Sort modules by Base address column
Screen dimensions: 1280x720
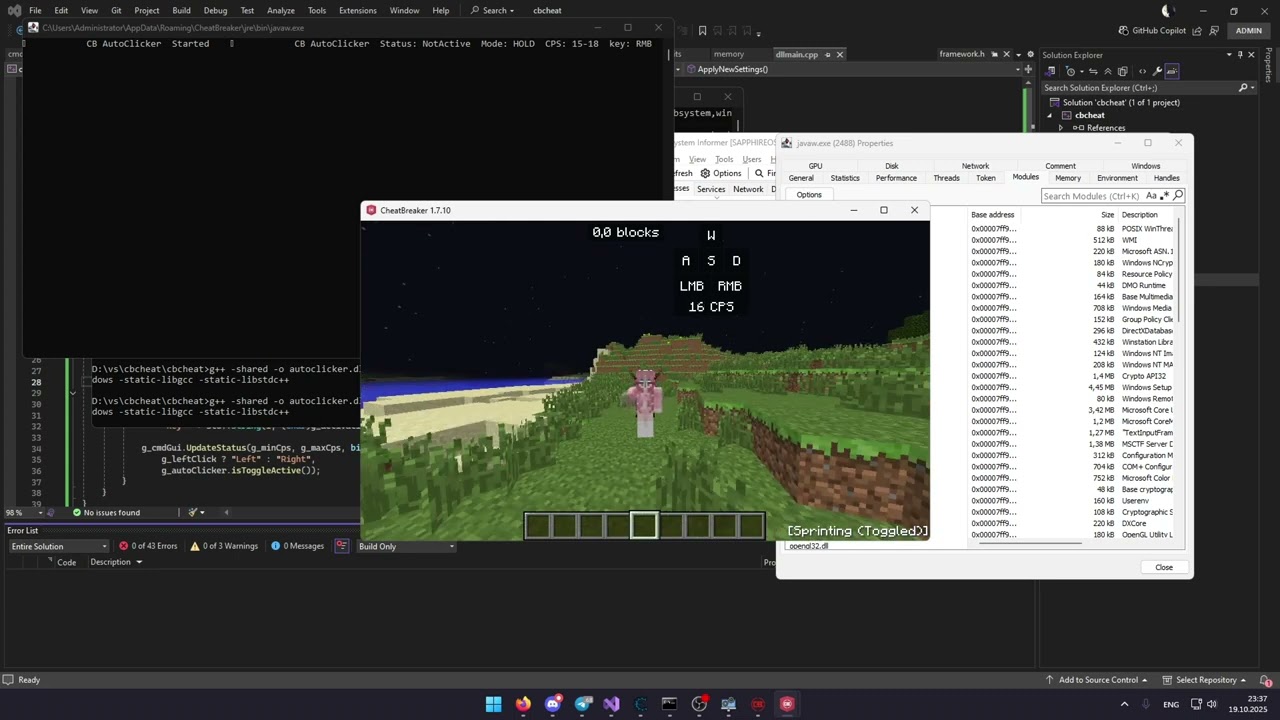coord(992,215)
